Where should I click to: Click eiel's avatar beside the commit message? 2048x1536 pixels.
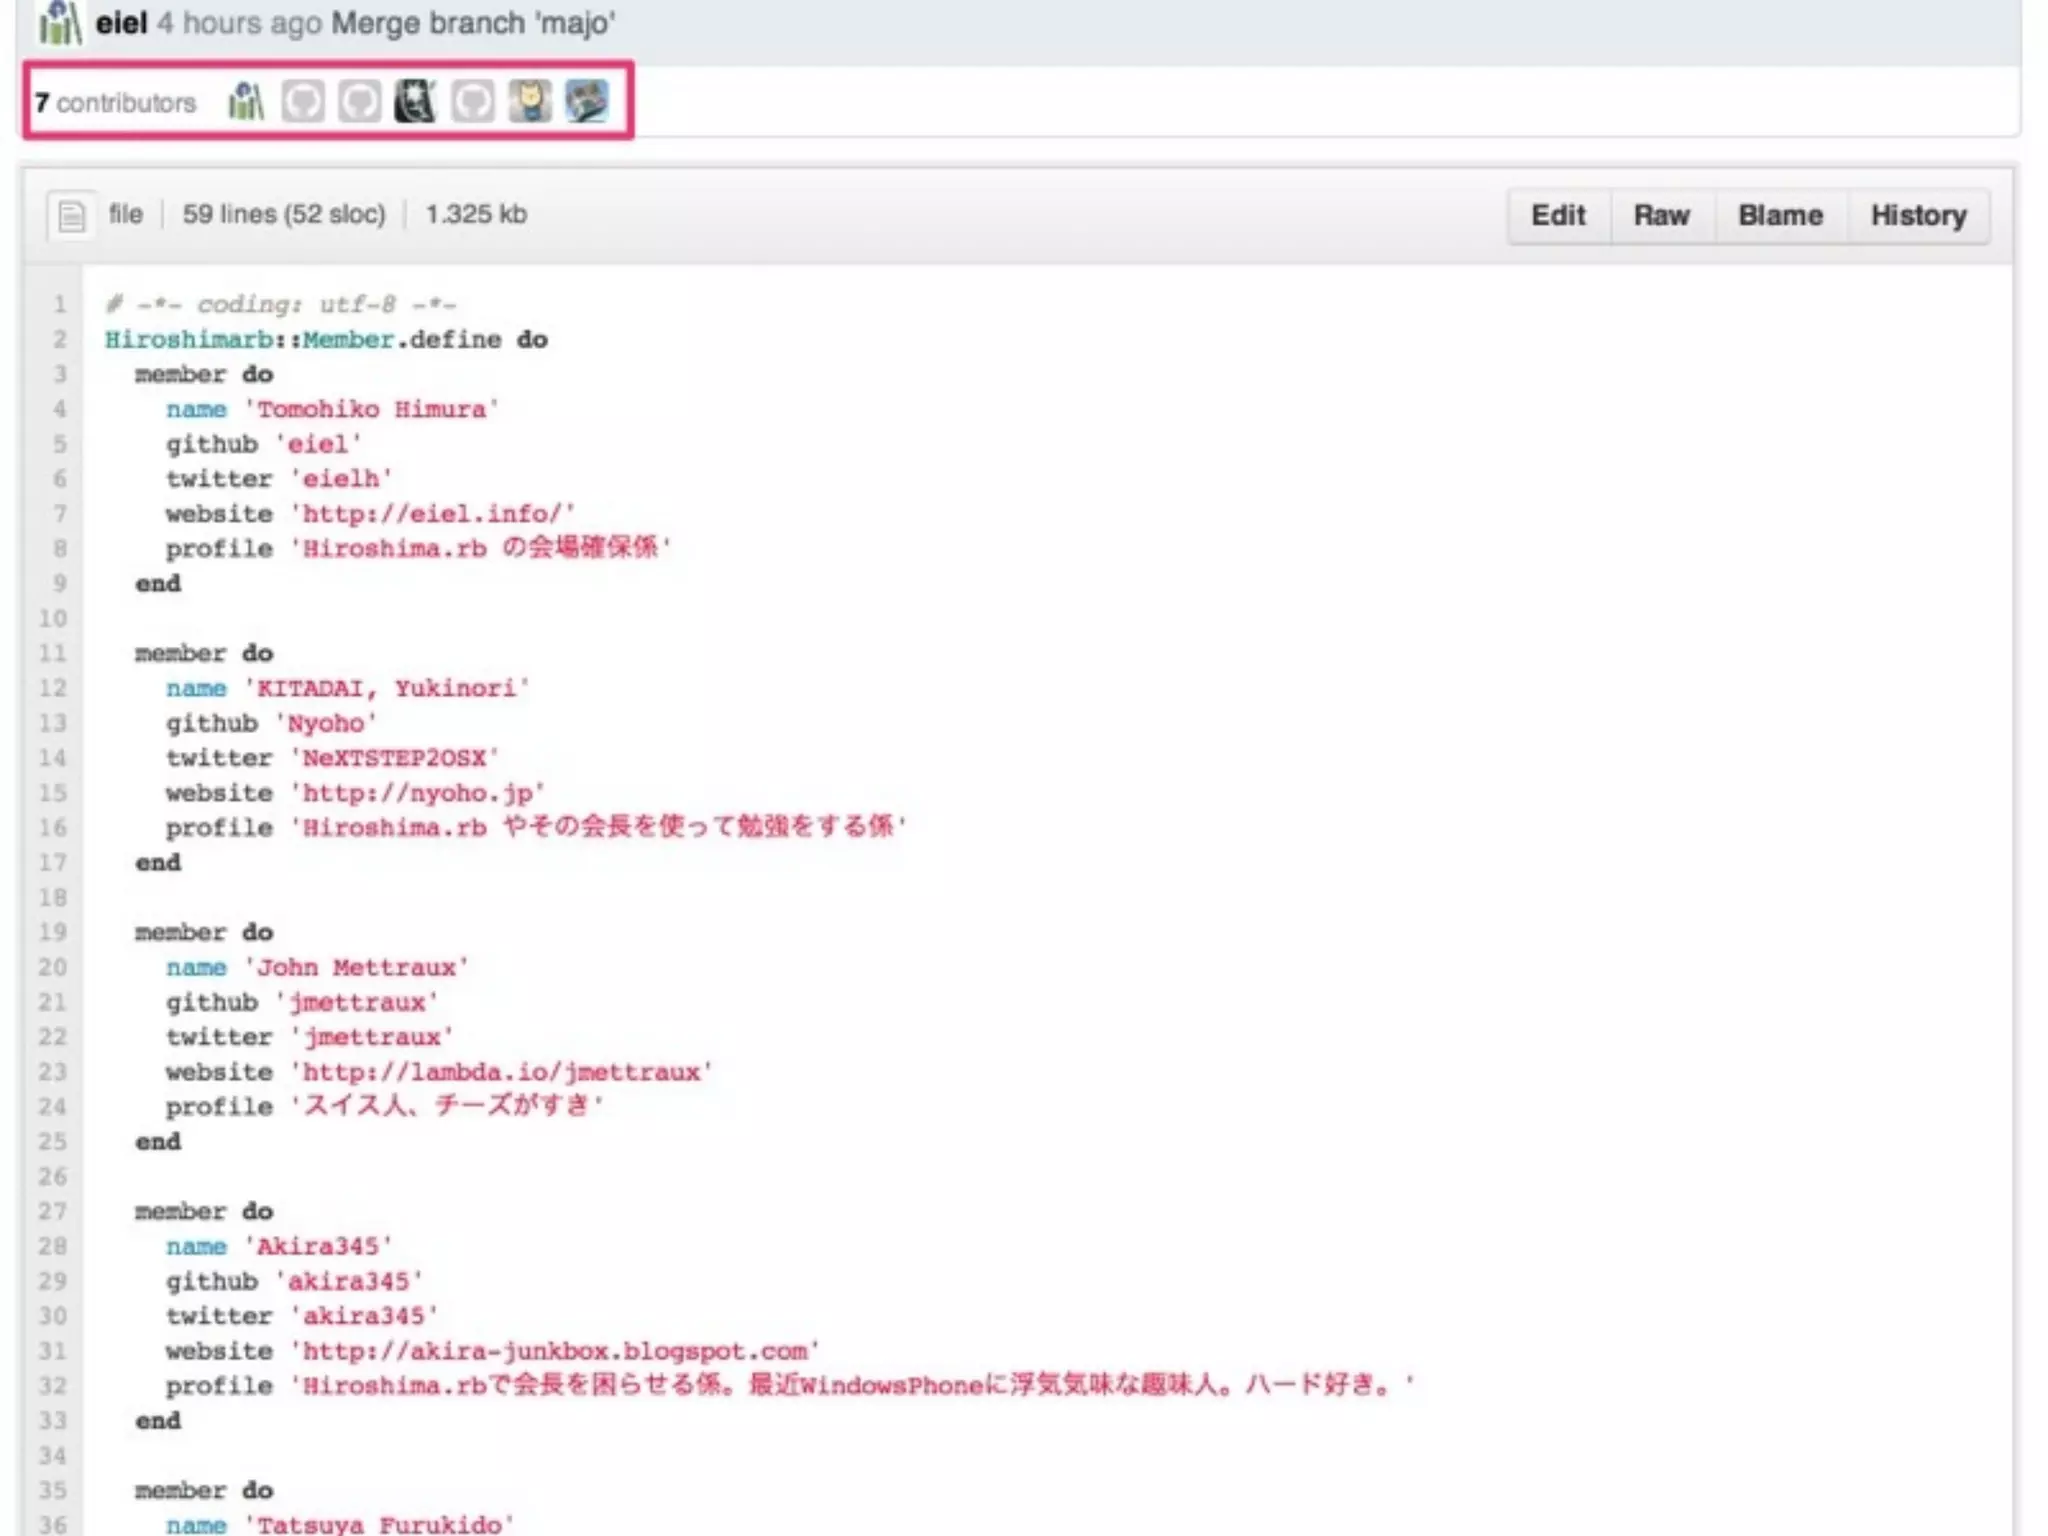click(59, 23)
